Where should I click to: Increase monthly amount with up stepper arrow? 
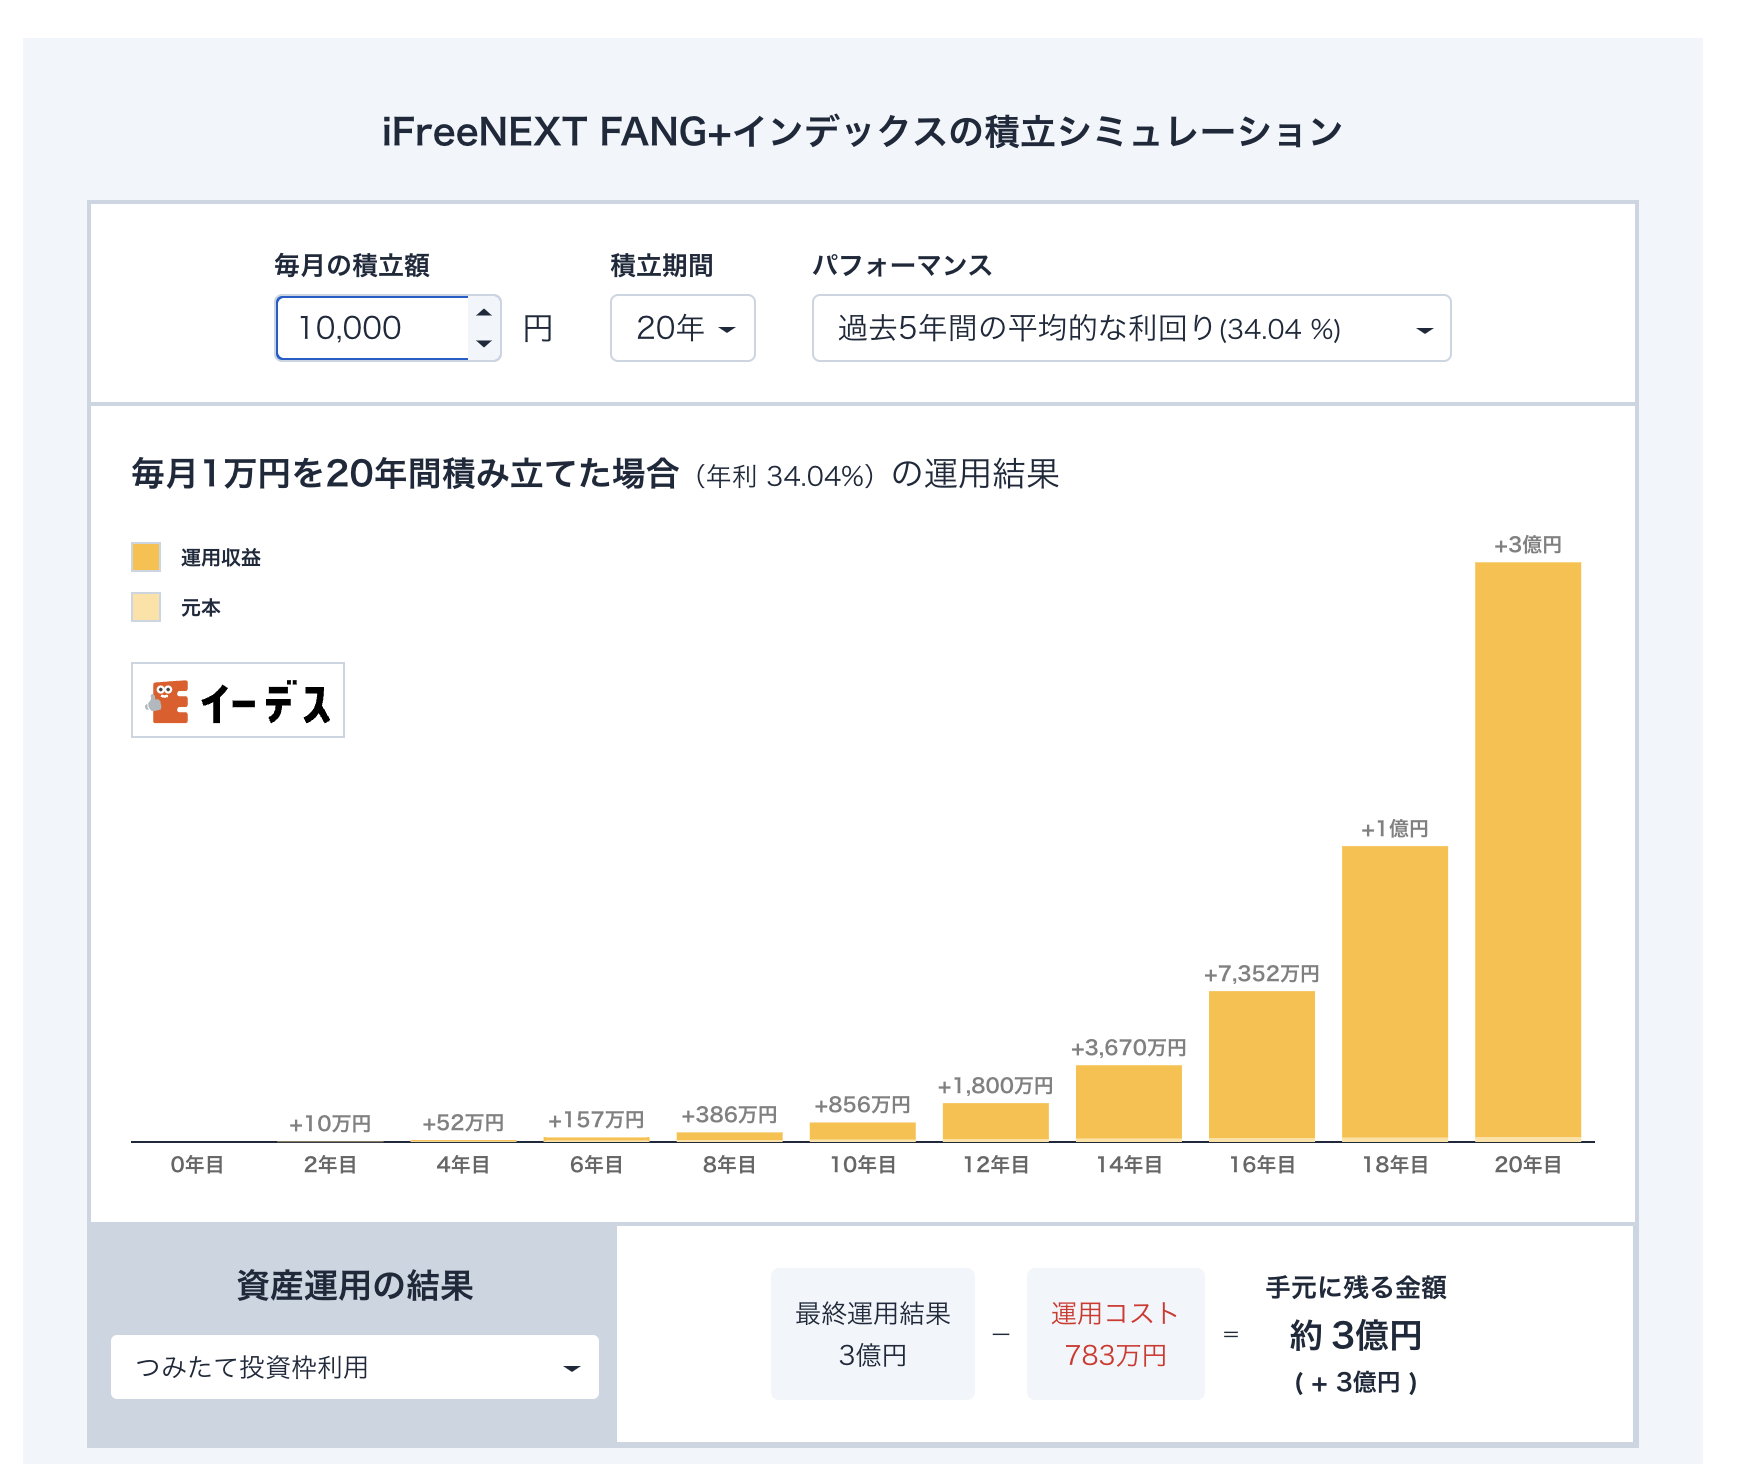pos(484,313)
